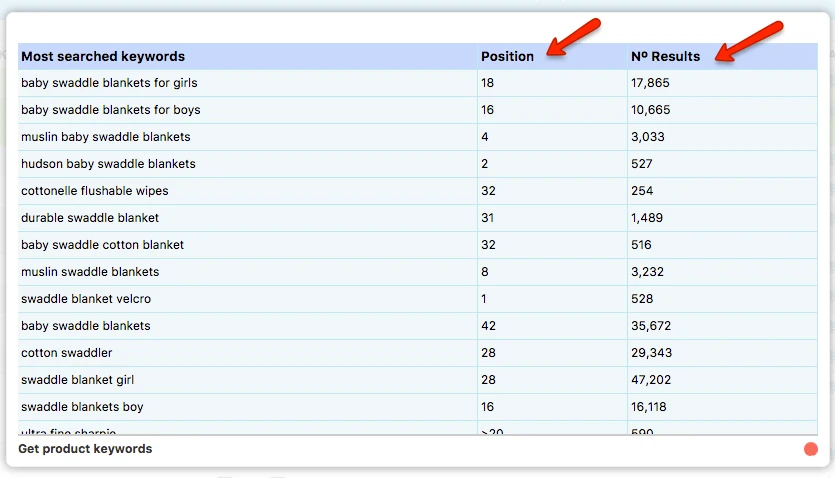
Task: Click position 1 in swaddle blanket velcro row
Action: tap(484, 299)
